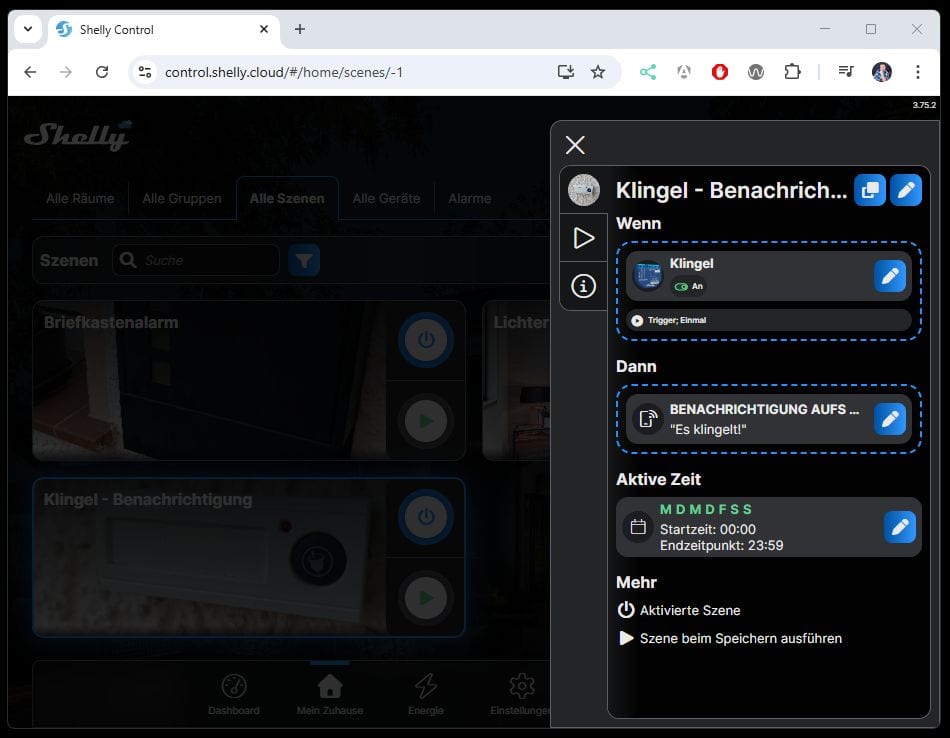Close the scene details panel with X

click(x=575, y=145)
